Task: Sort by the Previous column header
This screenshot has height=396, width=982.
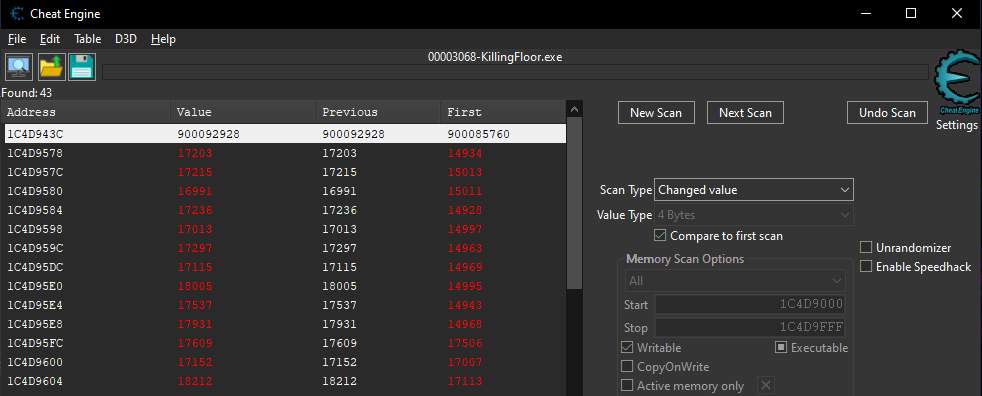Action: (x=378, y=112)
